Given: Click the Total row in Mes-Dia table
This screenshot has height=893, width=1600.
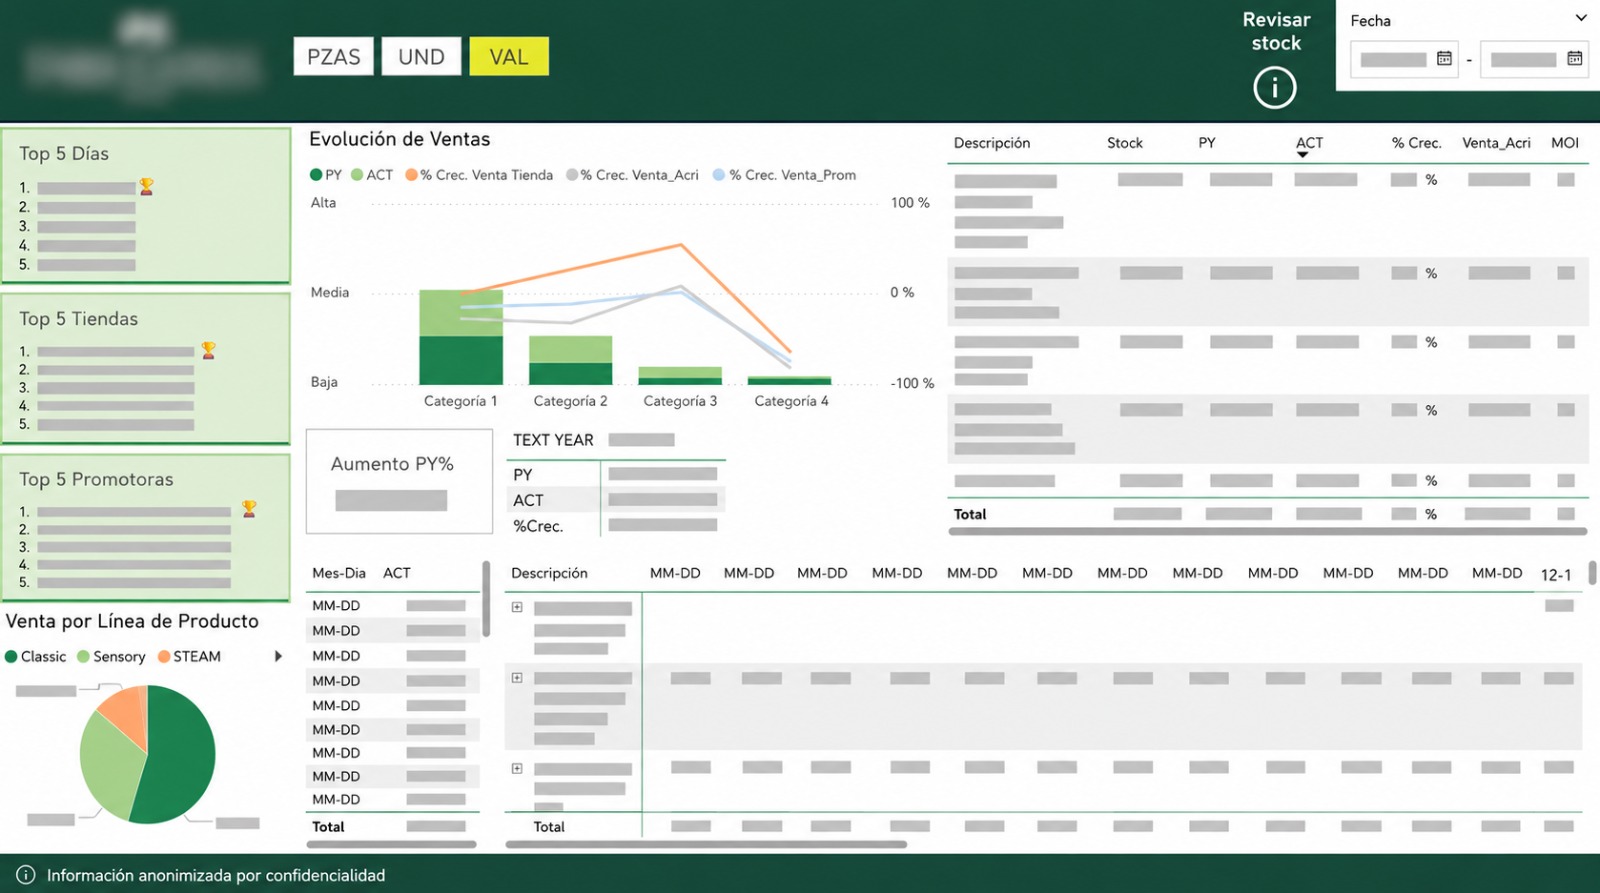Looking at the screenshot, I should coord(392,827).
